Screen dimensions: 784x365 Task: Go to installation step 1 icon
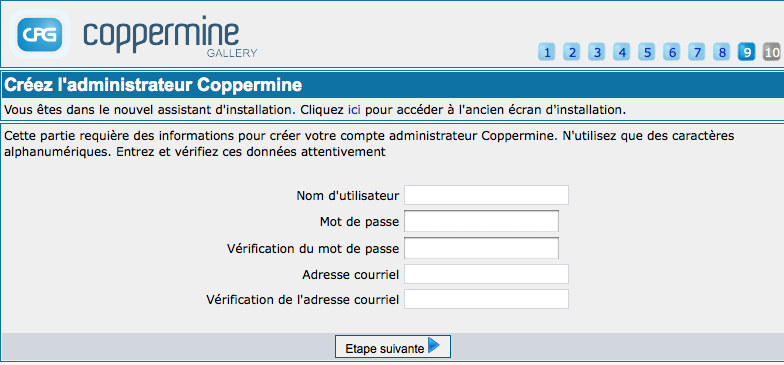[x=547, y=52]
